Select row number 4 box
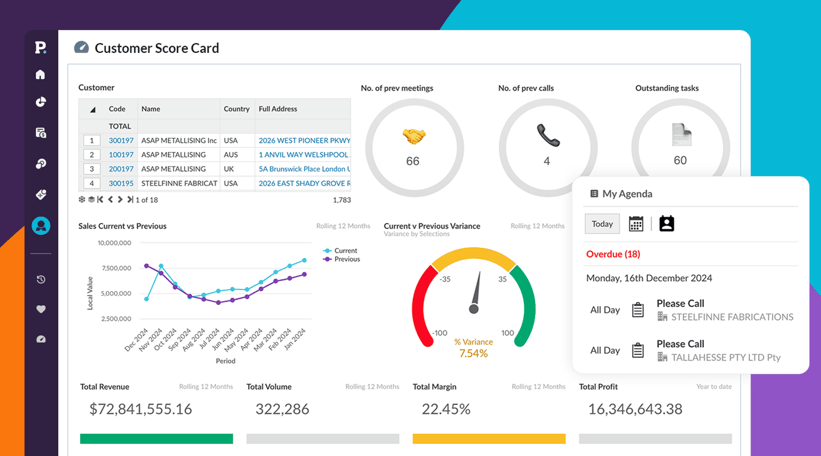The width and height of the screenshot is (821, 456). (92, 183)
